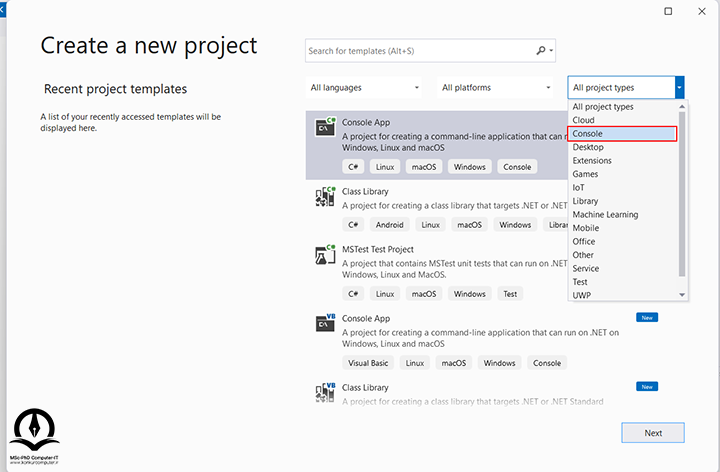Click Recent project templates heading
This screenshot has width=720, height=472.
tap(115, 89)
